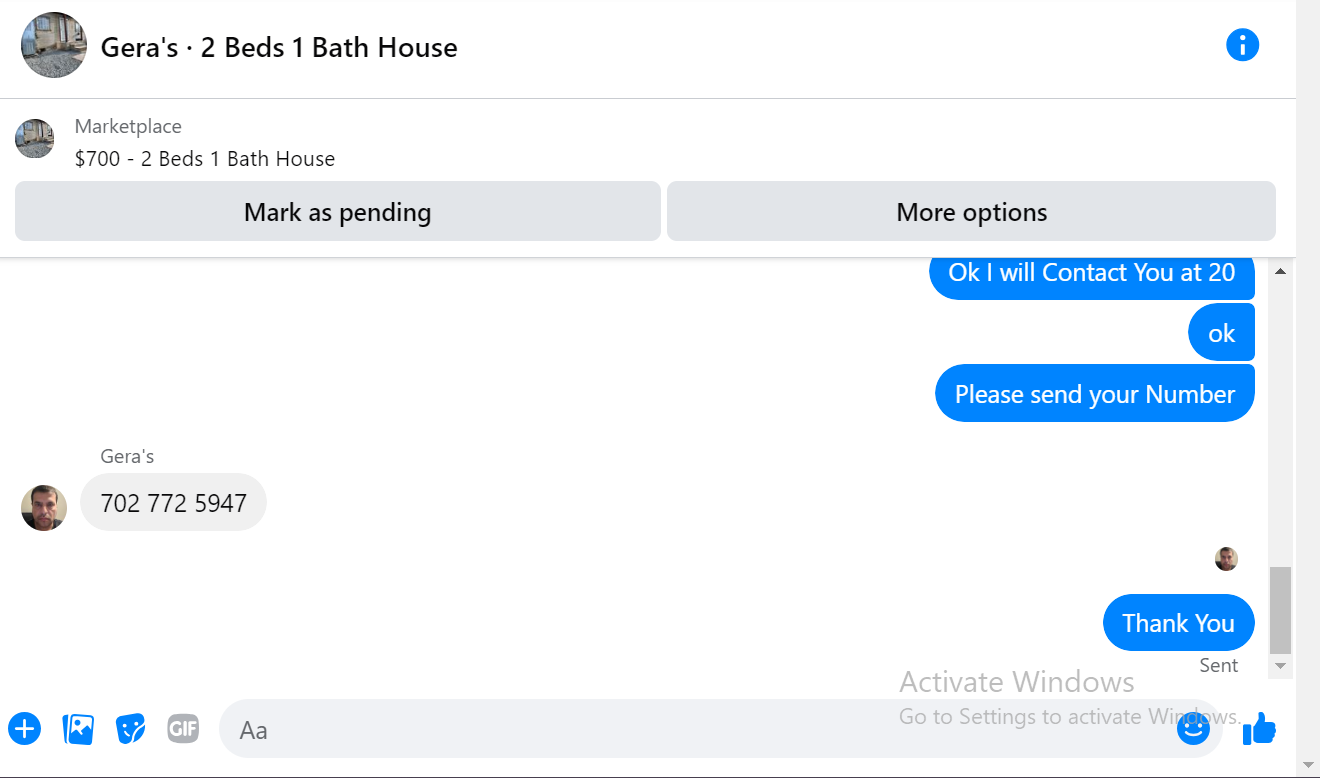Open the GIF picker
The image size is (1320, 778).
(x=183, y=729)
